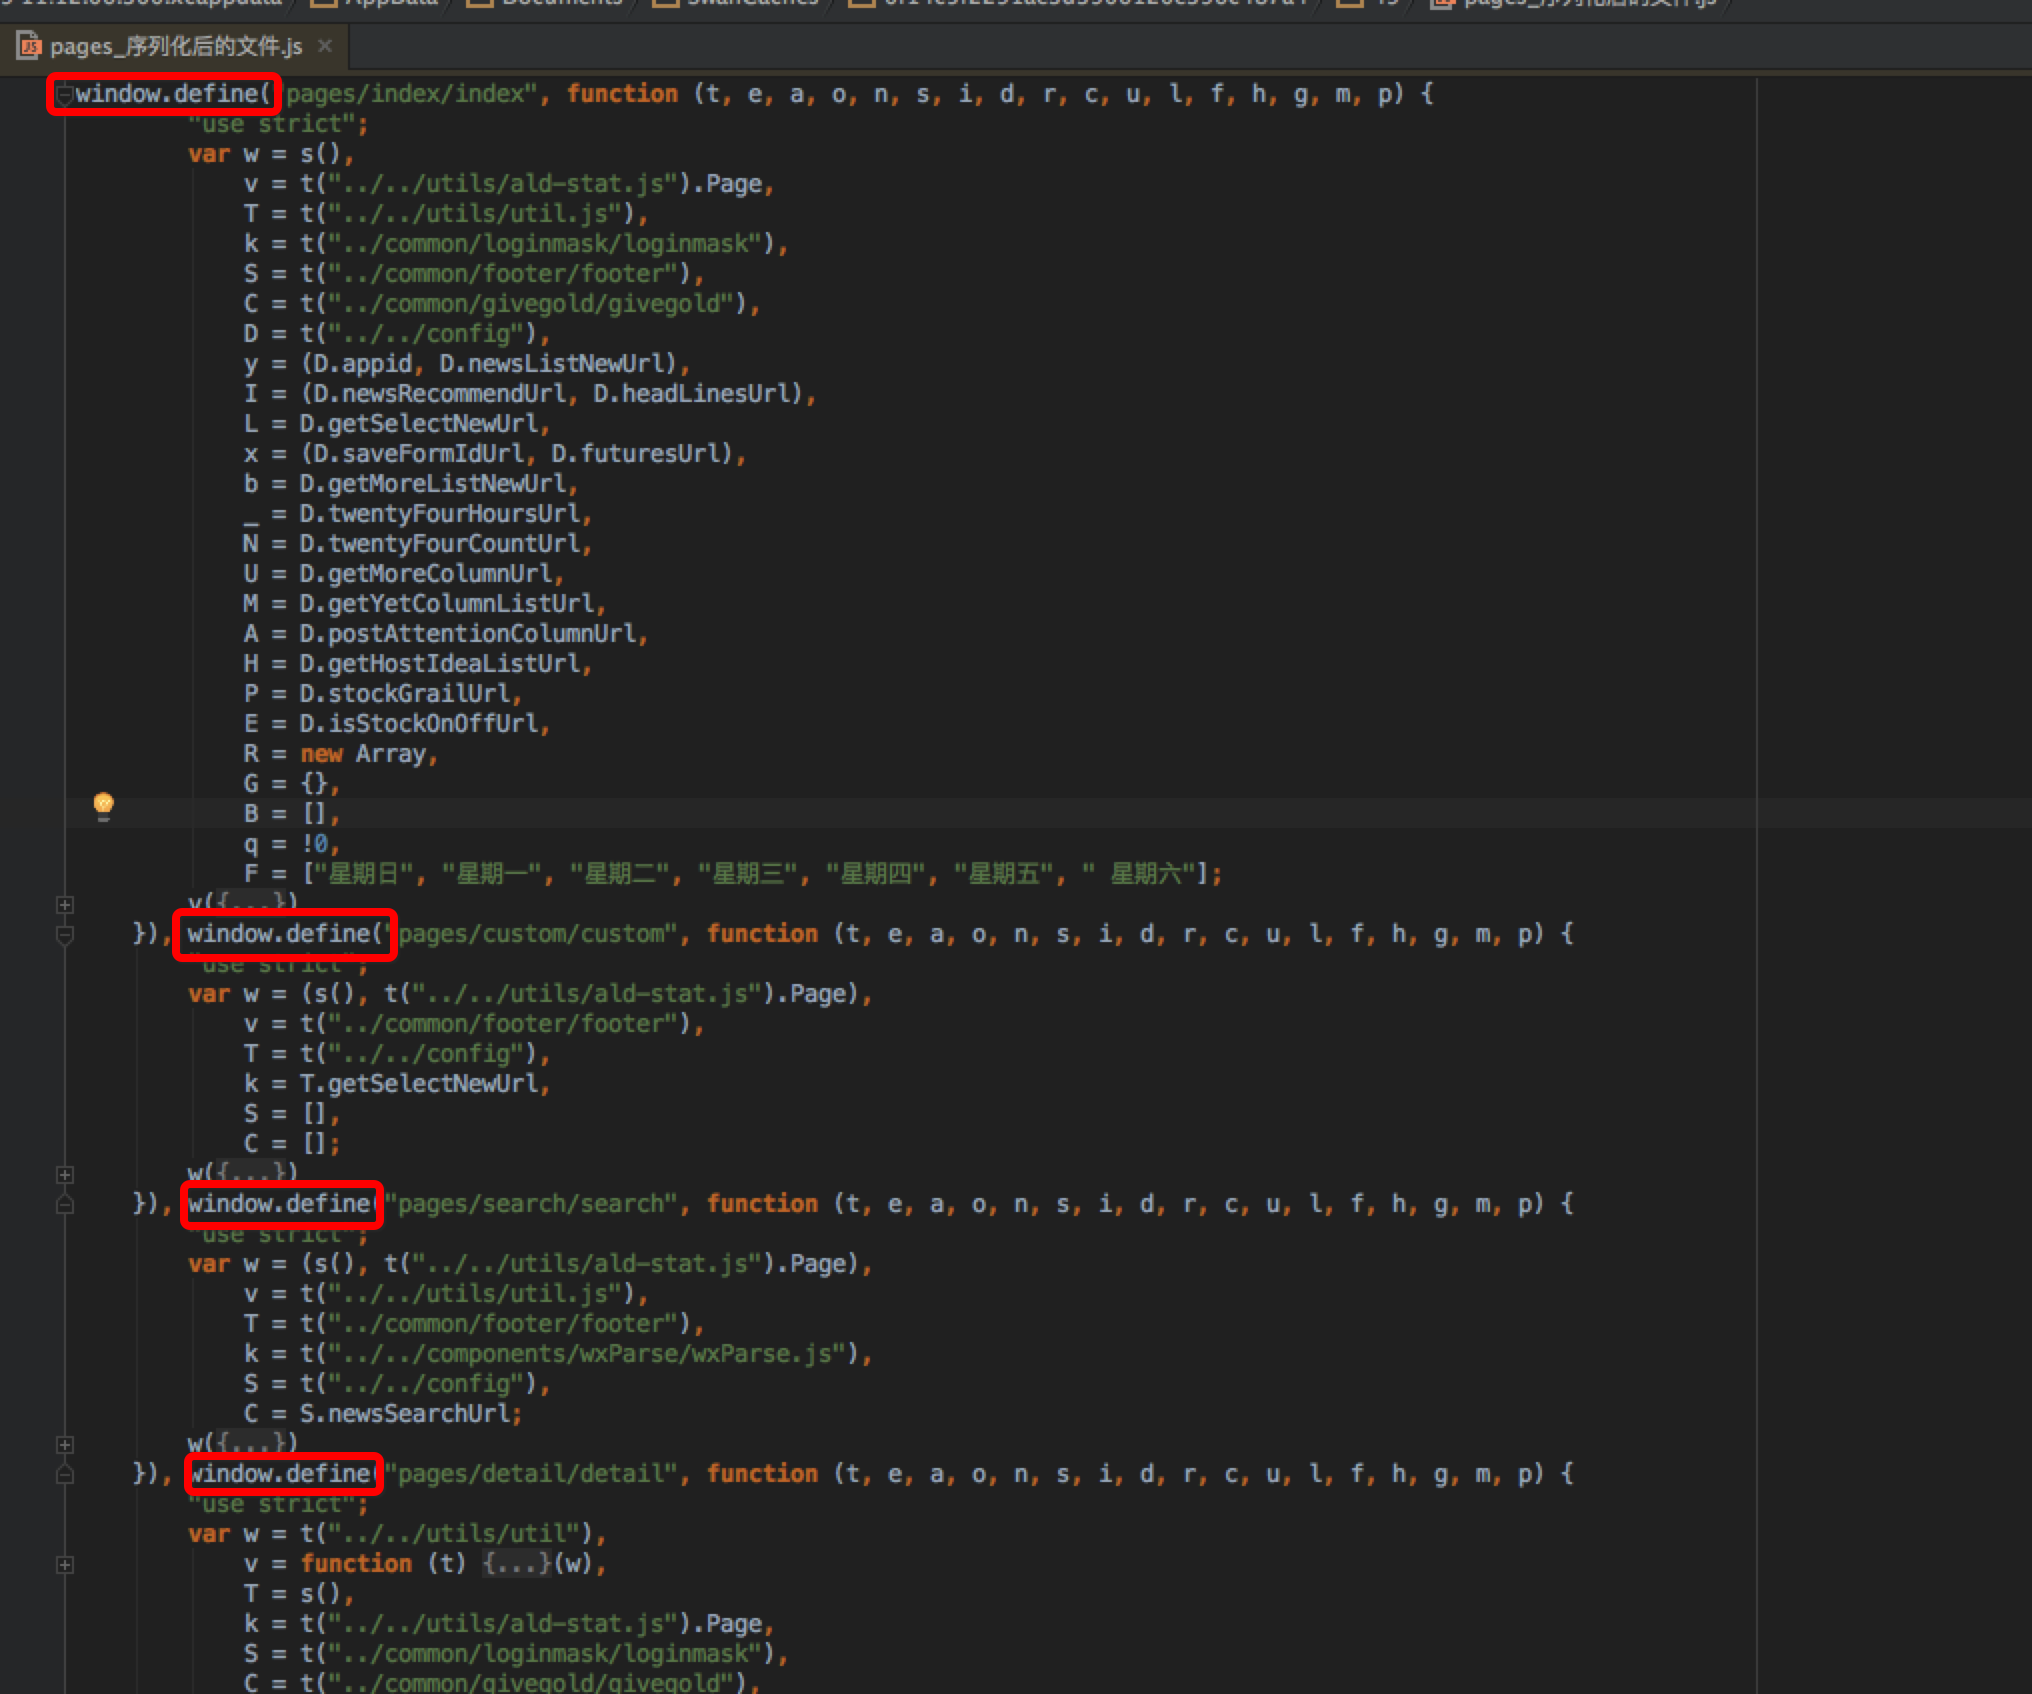The width and height of the screenshot is (2032, 1694).
Task: Collapse the pages/search/search define block in the gutter
Action: point(65,1205)
